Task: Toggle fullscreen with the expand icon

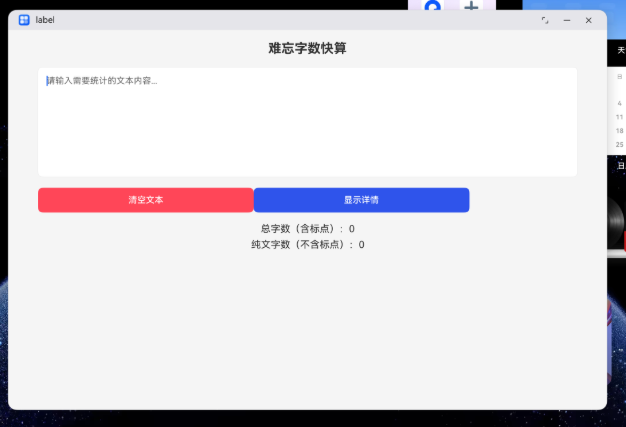Action: 545,20
